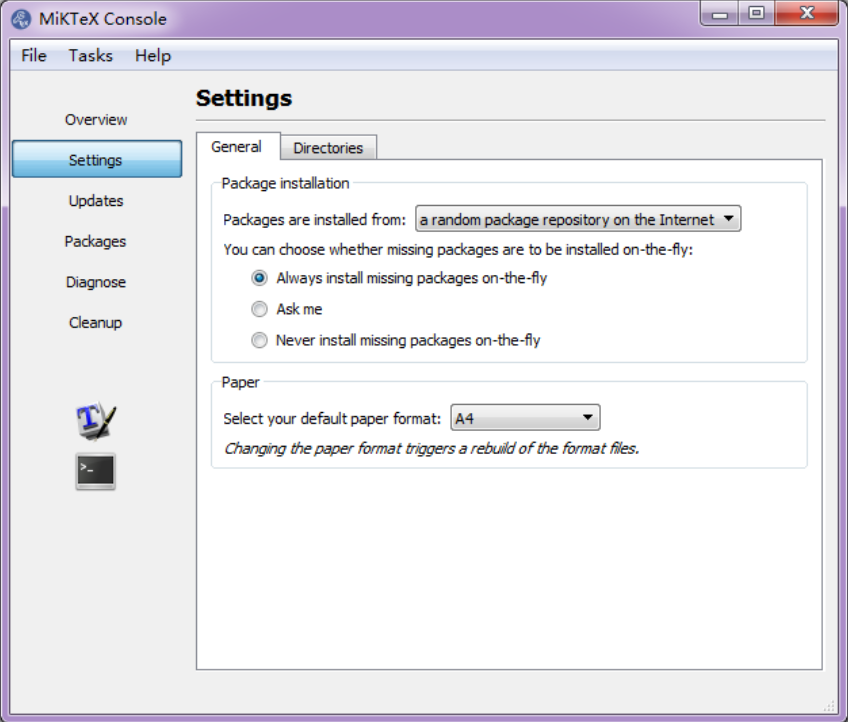
Task: Click the MiKTeX Console title bar icon
Action: pos(22,19)
